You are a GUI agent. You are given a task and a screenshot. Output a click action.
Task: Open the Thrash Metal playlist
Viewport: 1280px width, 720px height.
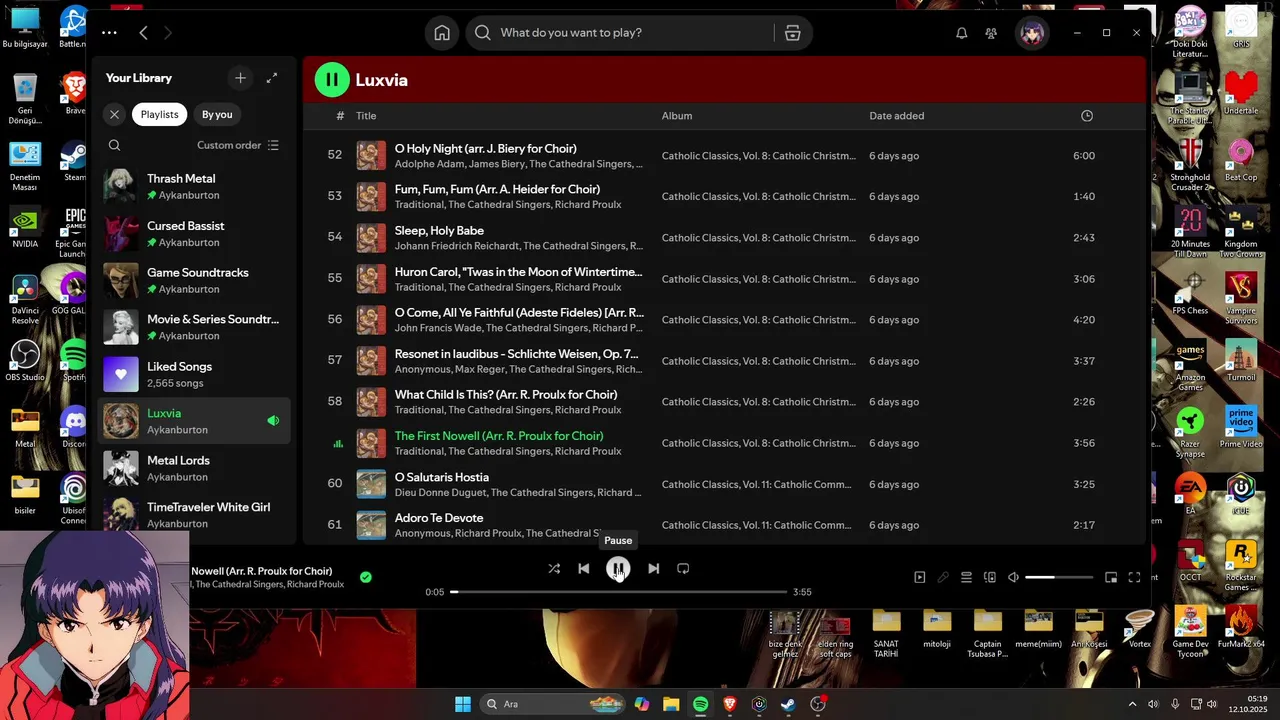(x=194, y=187)
